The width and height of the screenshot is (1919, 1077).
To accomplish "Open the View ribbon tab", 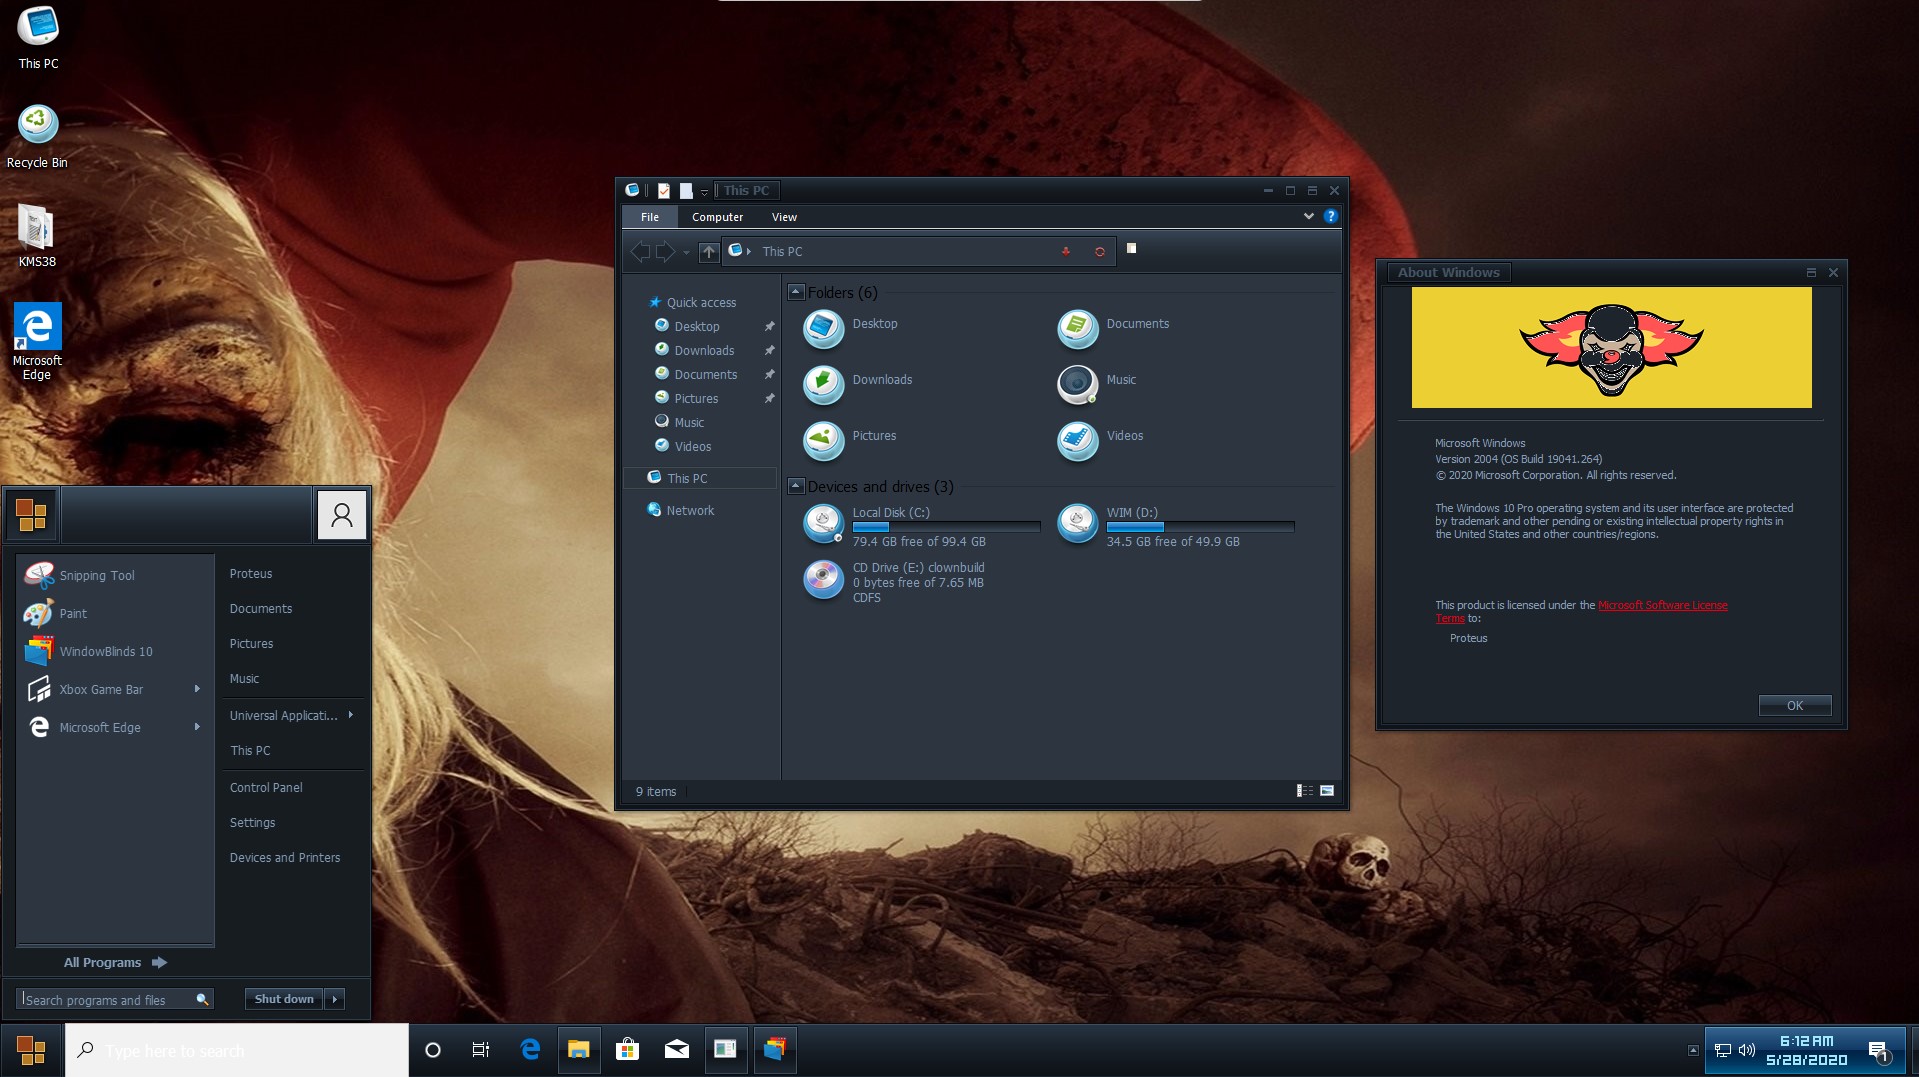I will 784,217.
